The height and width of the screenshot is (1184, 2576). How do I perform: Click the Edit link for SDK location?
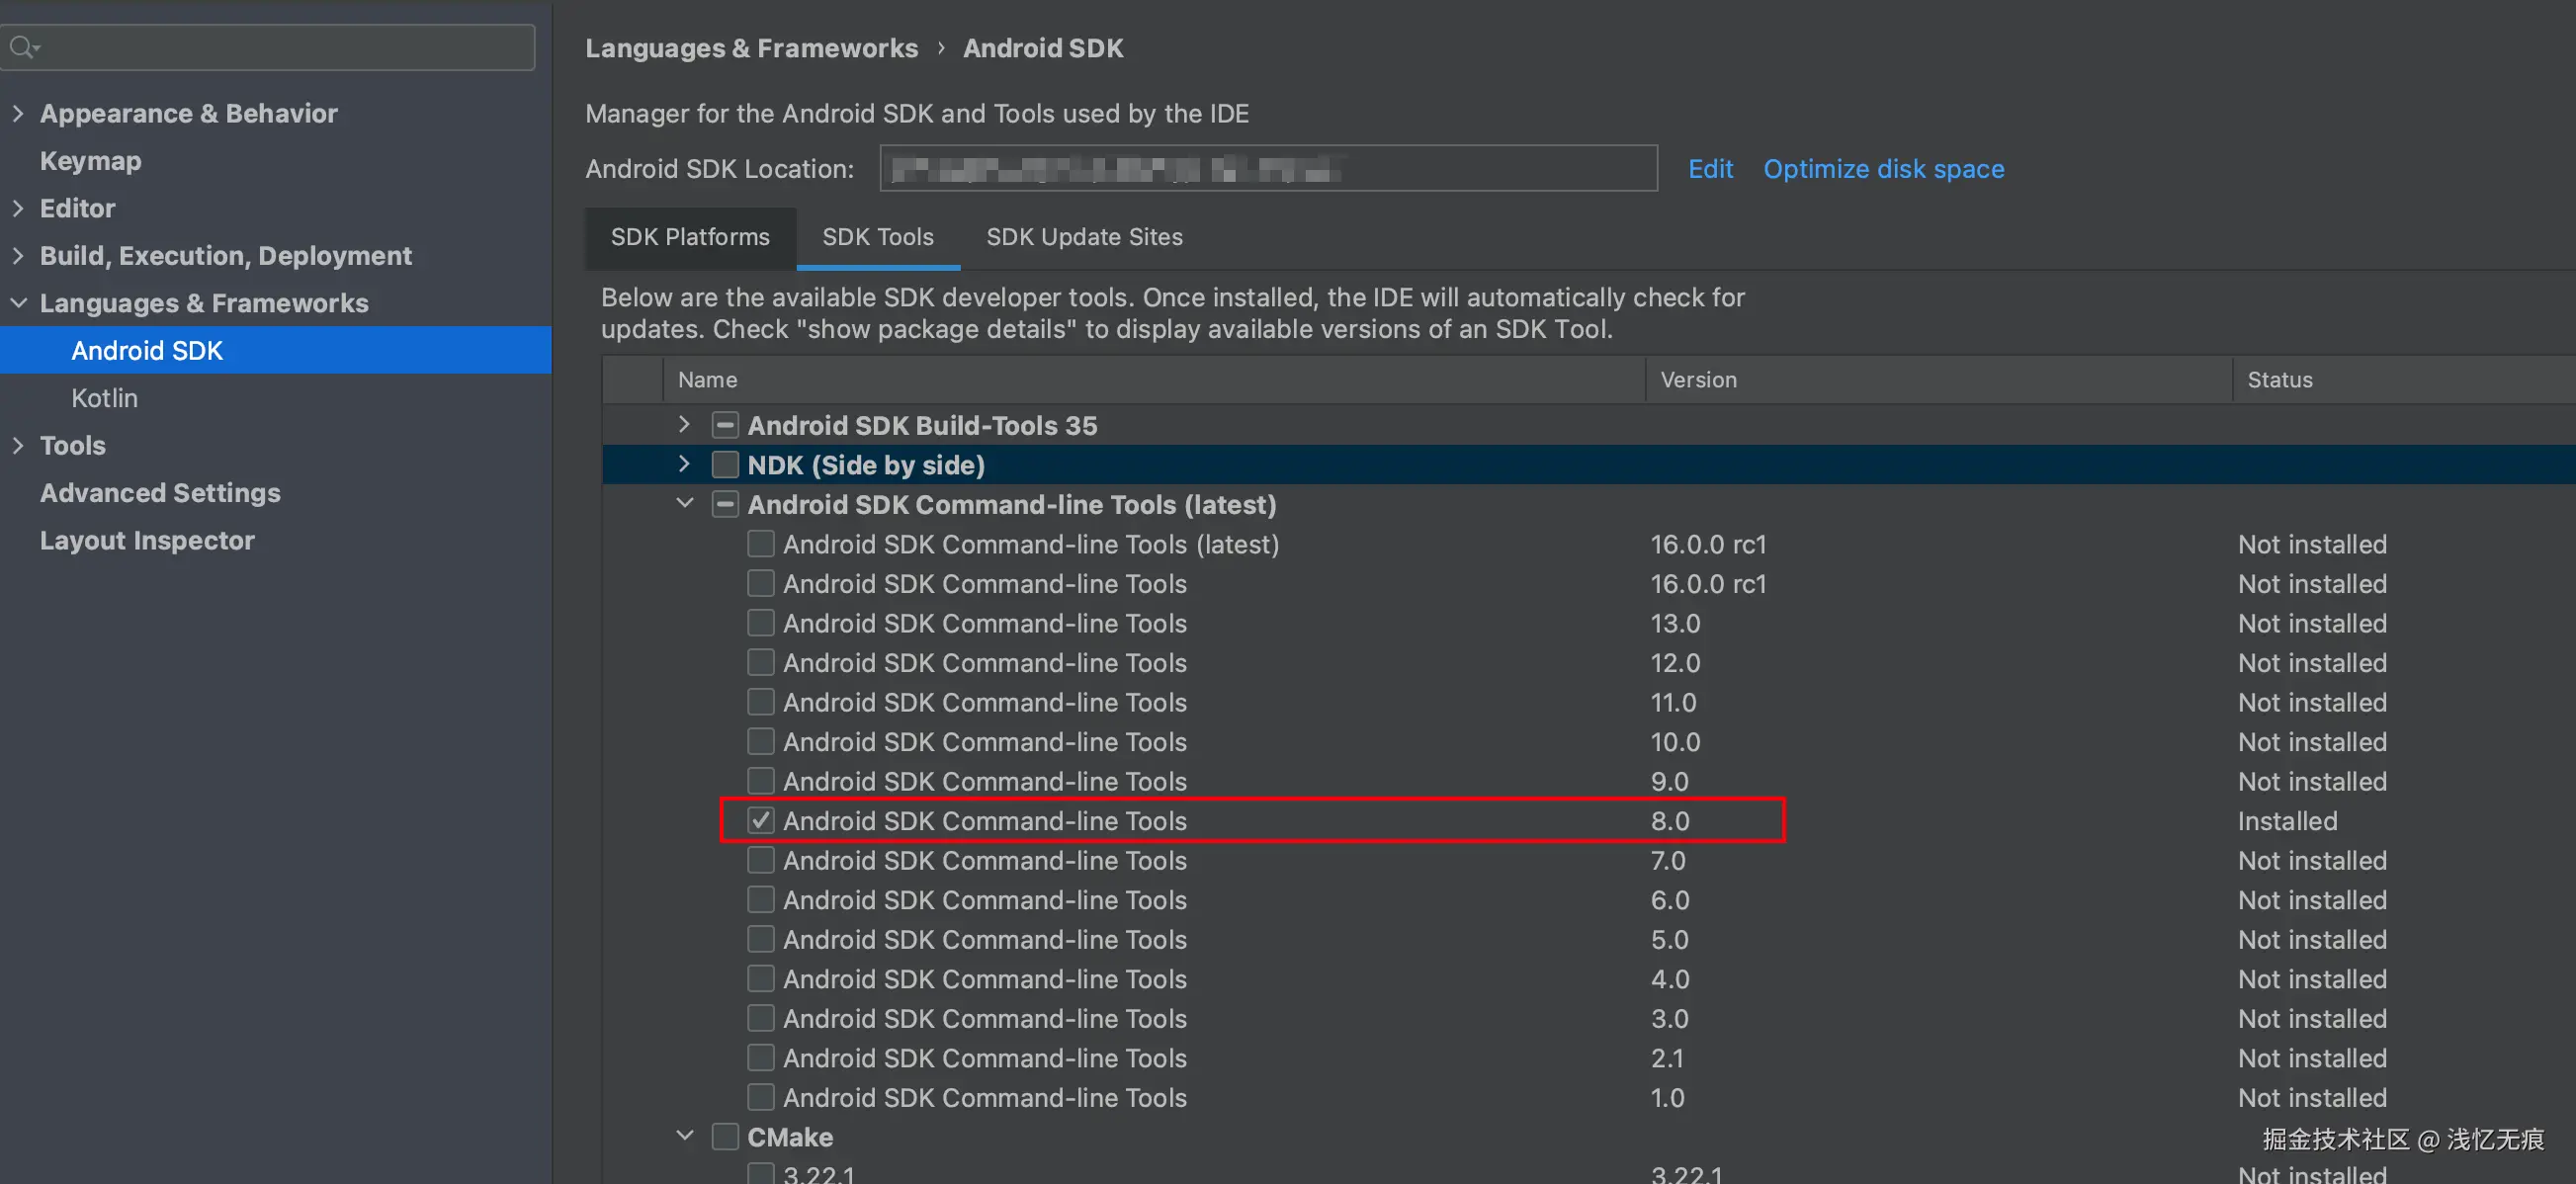coord(1710,169)
